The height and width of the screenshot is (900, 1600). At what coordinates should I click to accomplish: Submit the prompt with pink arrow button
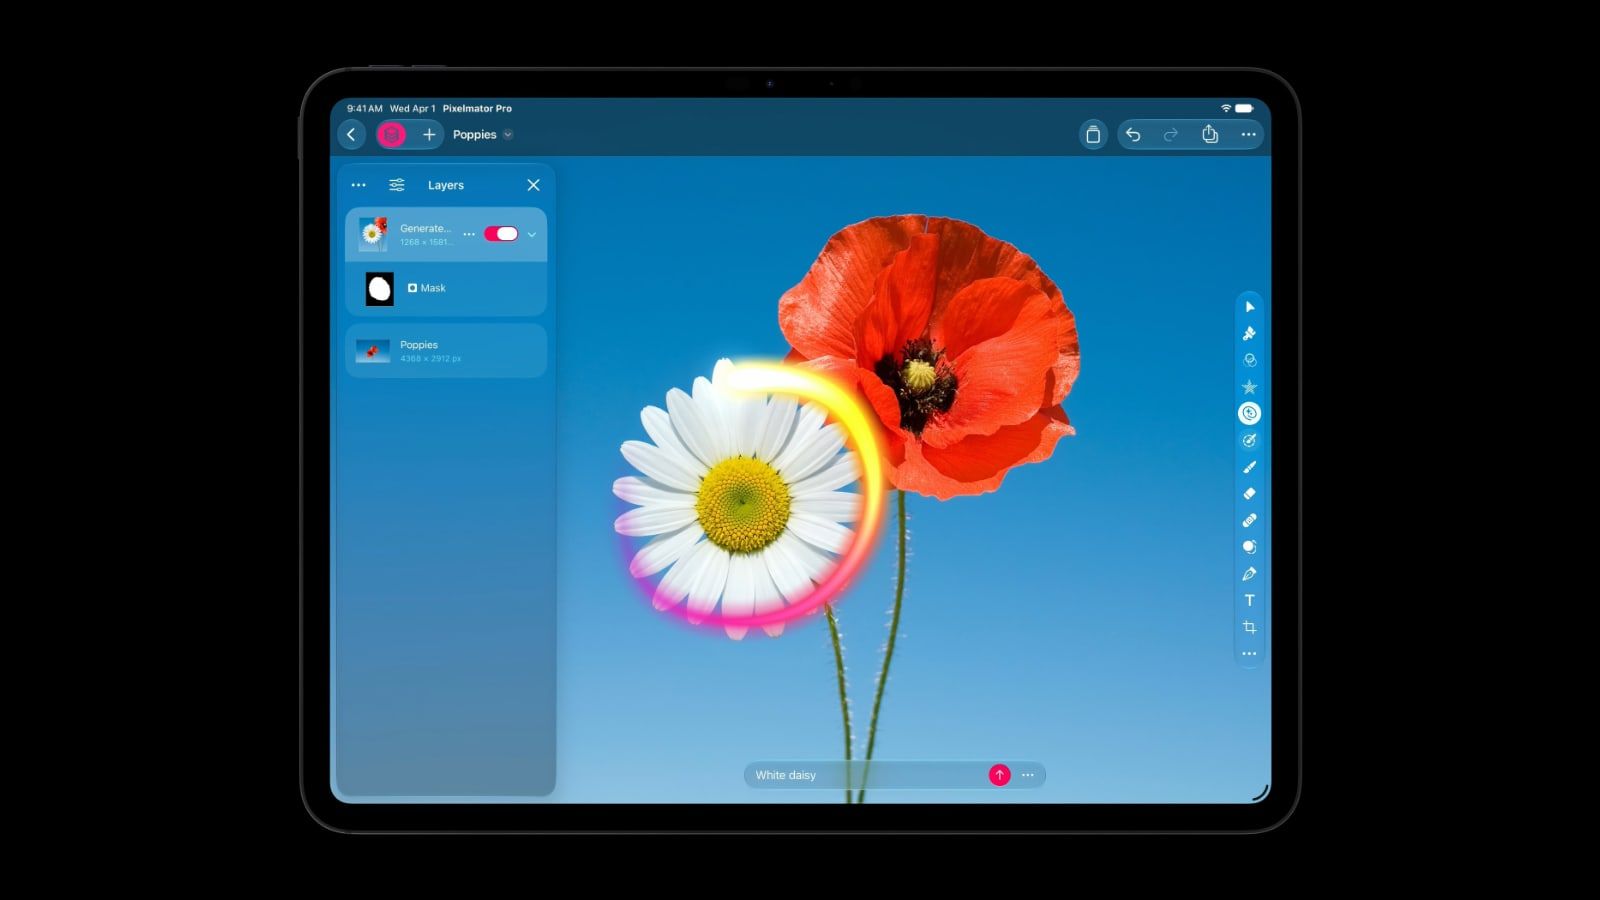pos(999,775)
